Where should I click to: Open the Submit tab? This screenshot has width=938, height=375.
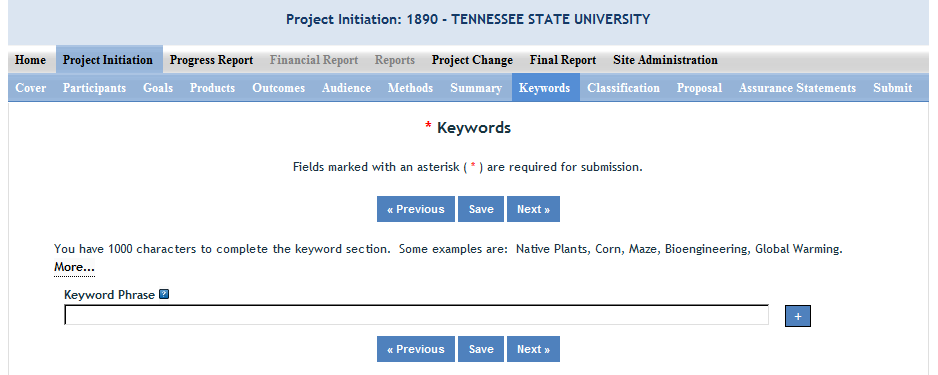pos(892,88)
